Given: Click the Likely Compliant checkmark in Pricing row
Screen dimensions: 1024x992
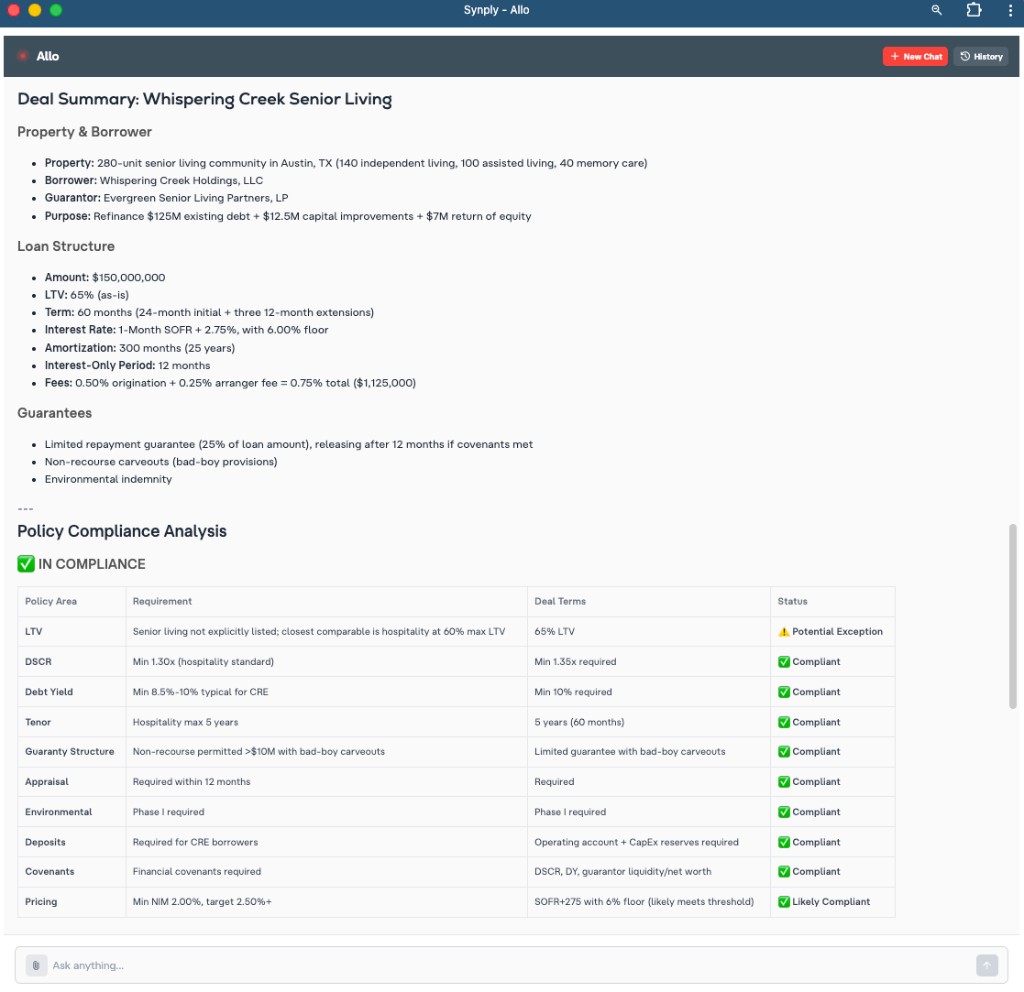Looking at the screenshot, I should pos(784,901).
